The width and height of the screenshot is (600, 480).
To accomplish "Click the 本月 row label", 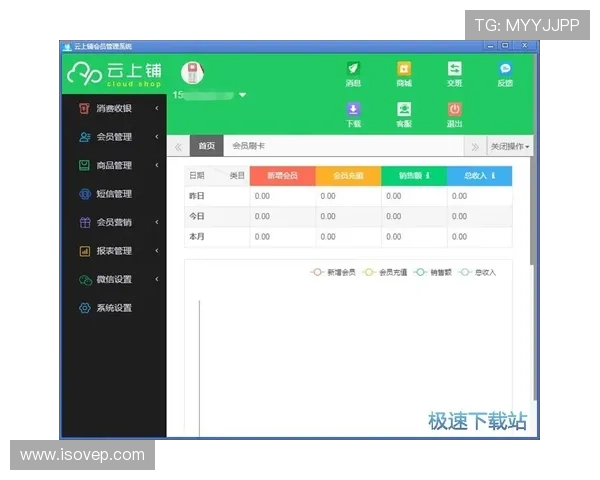I will [197, 237].
